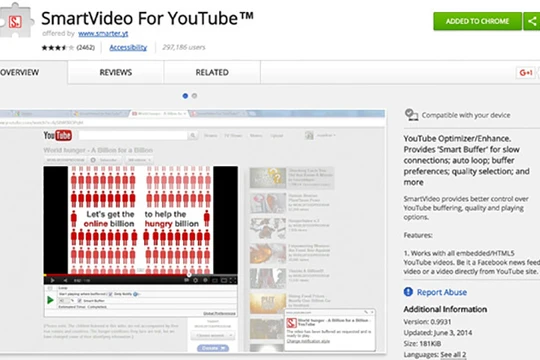The image size is (540, 360).
Task: Click the G+1 button
Action: pos(526,73)
